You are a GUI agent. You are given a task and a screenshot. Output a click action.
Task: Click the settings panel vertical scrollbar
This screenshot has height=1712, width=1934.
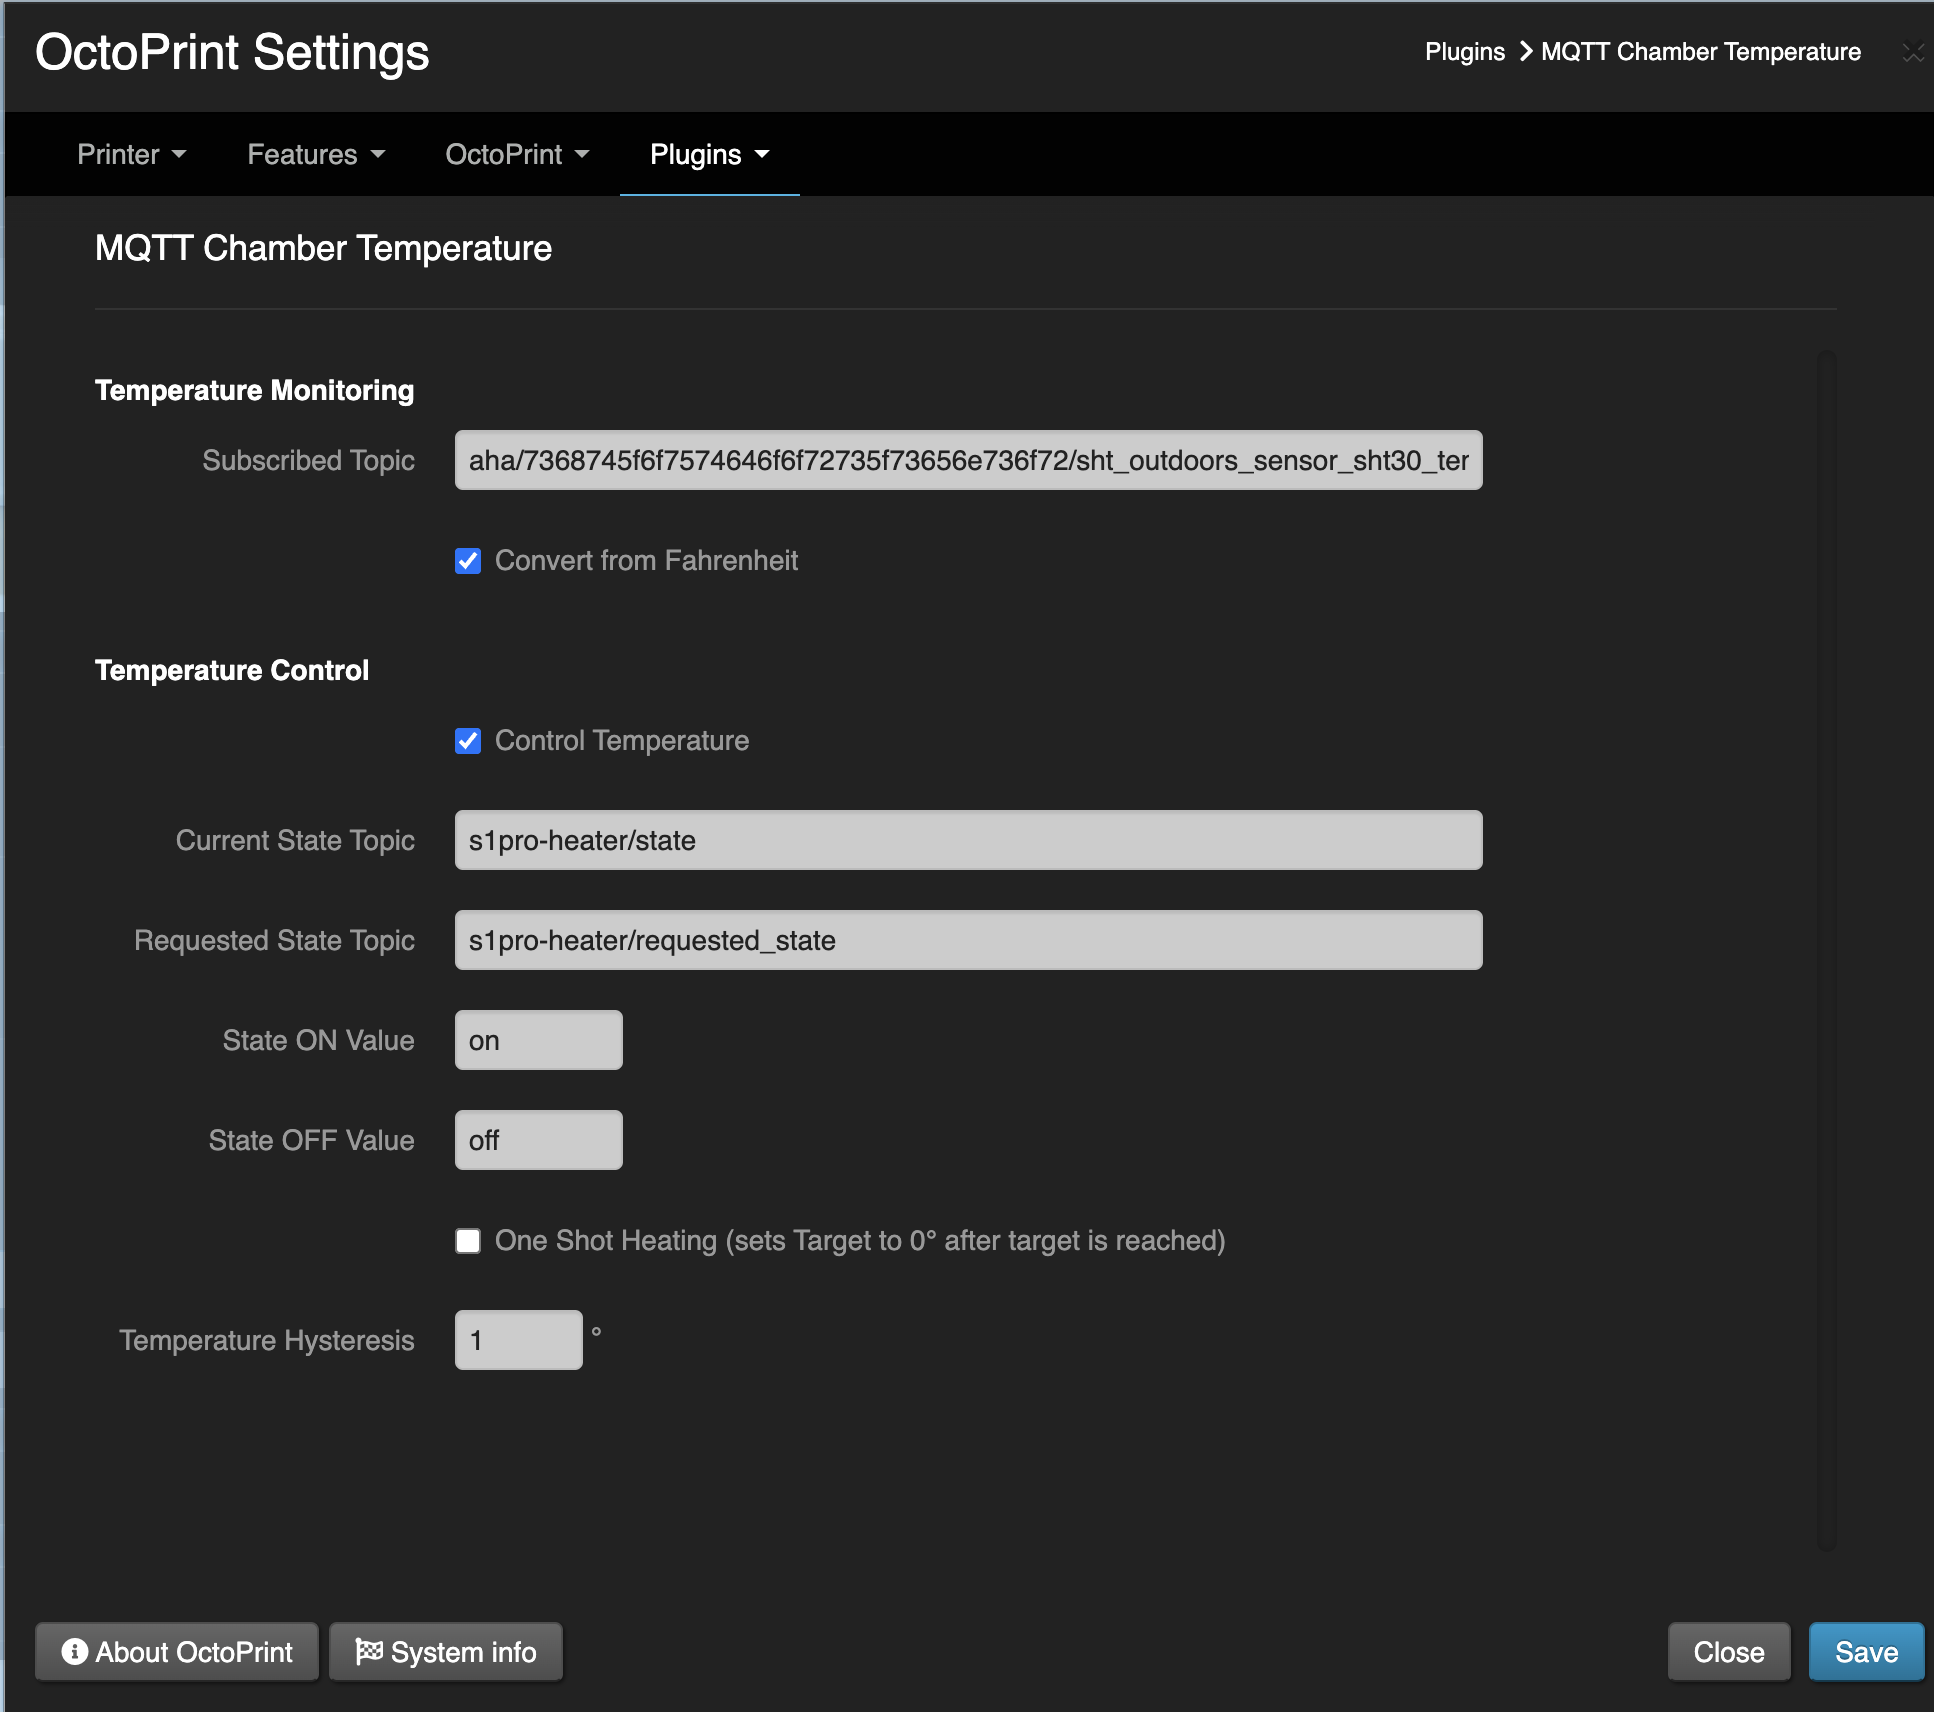1827,950
